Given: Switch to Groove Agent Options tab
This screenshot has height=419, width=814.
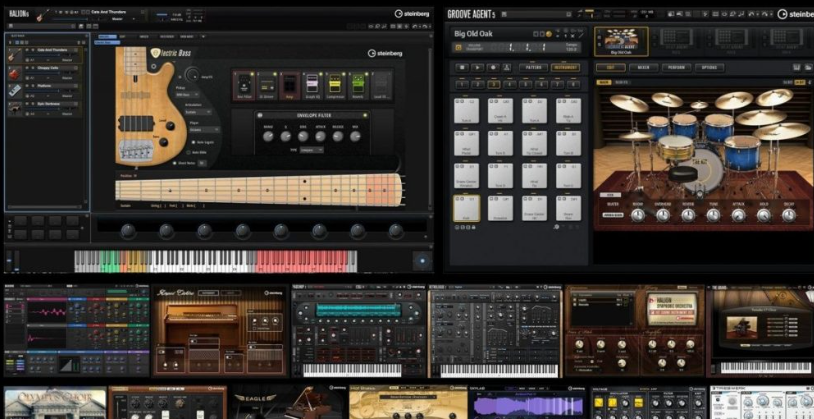Looking at the screenshot, I should coord(710,67).
